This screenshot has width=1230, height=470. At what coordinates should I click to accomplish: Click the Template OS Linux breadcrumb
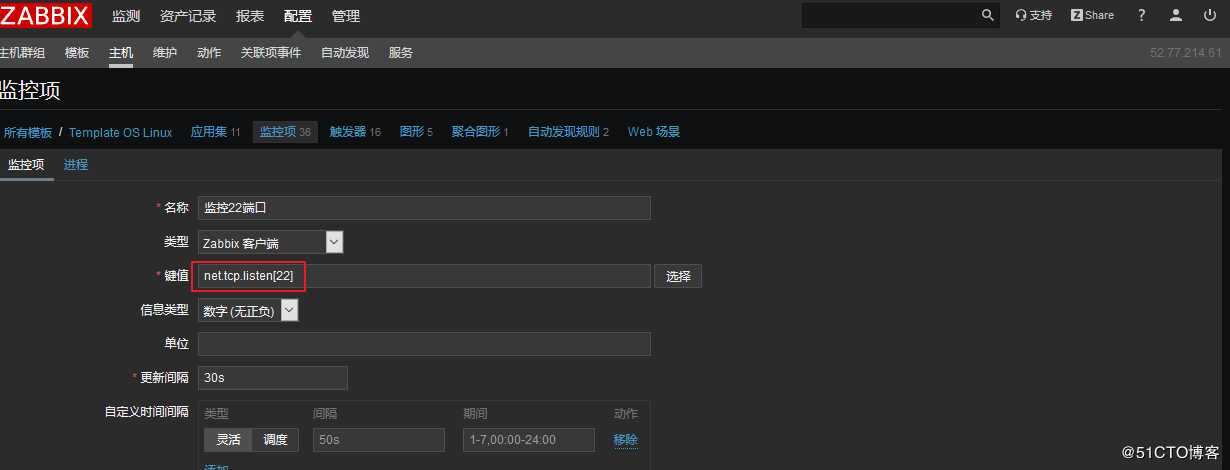(120, 132)
